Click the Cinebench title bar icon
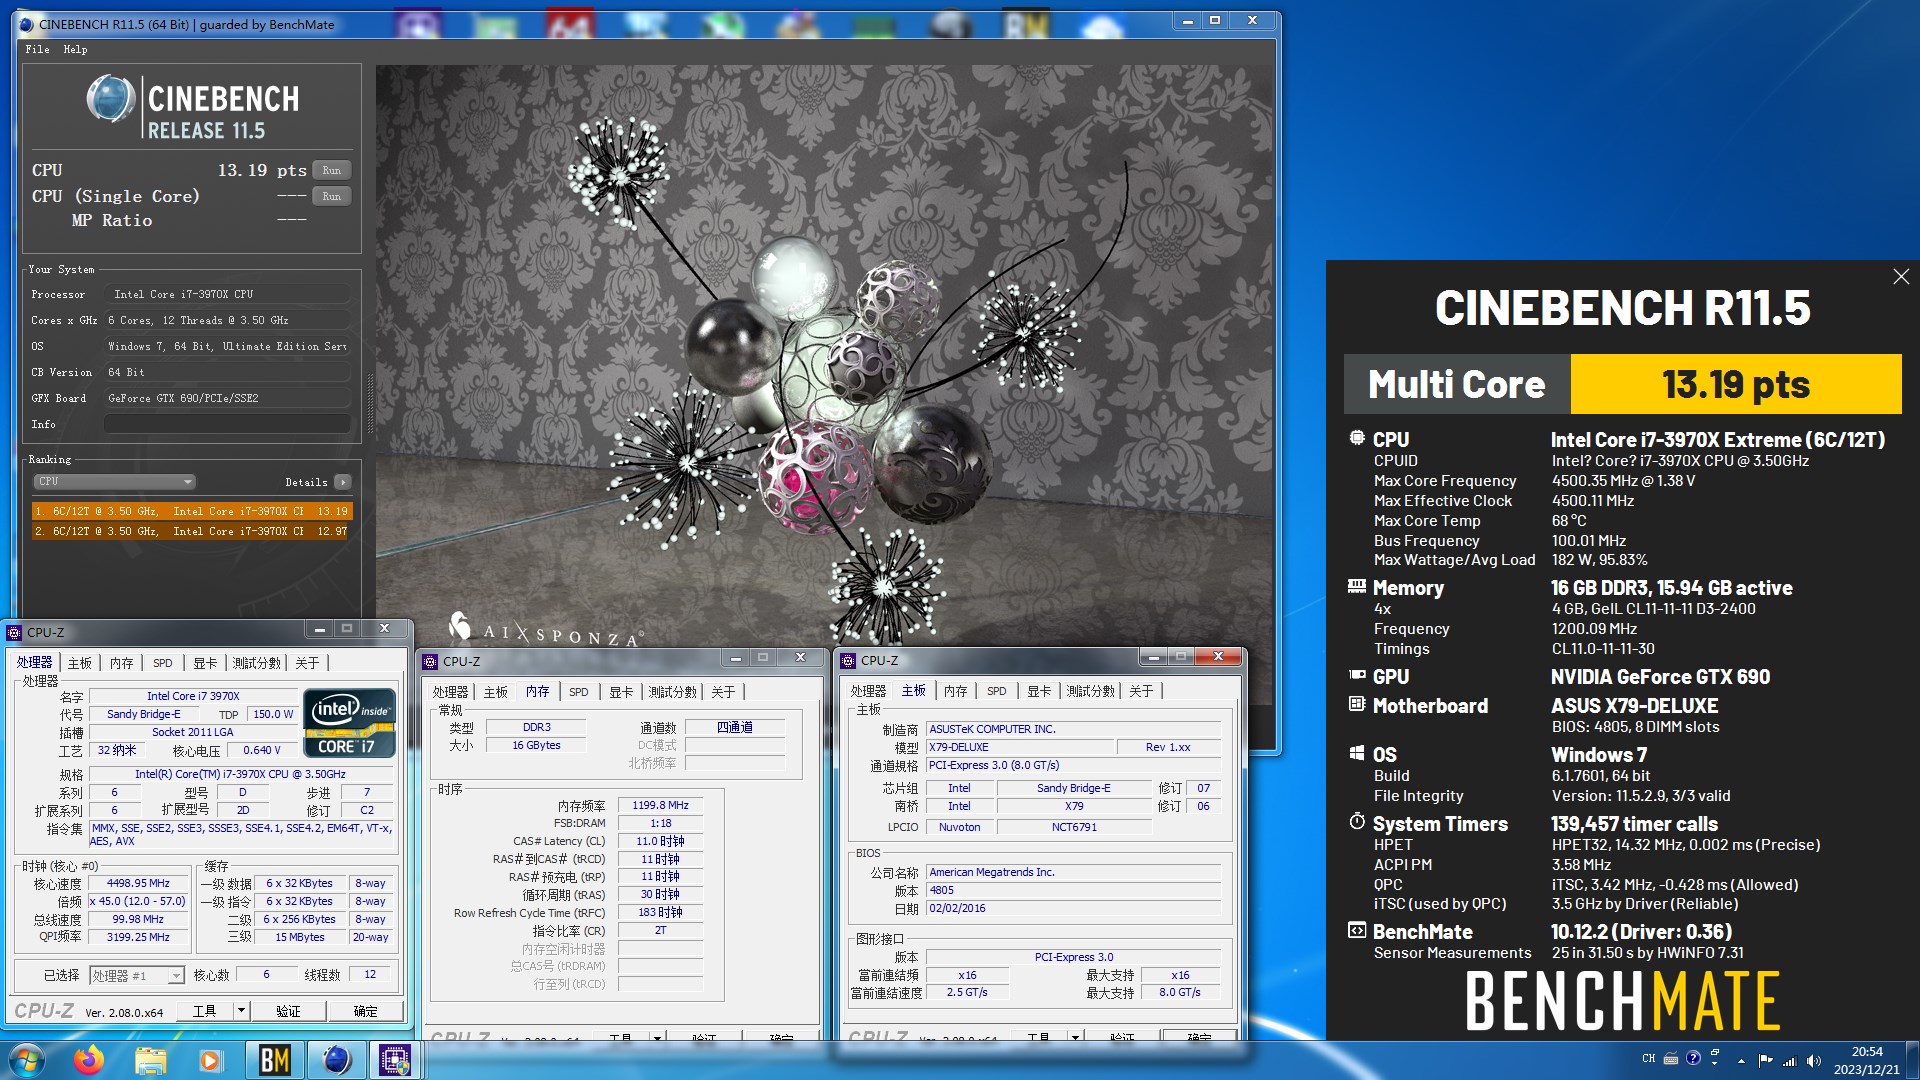The image size is (1920, 1080). click(27, 24)
